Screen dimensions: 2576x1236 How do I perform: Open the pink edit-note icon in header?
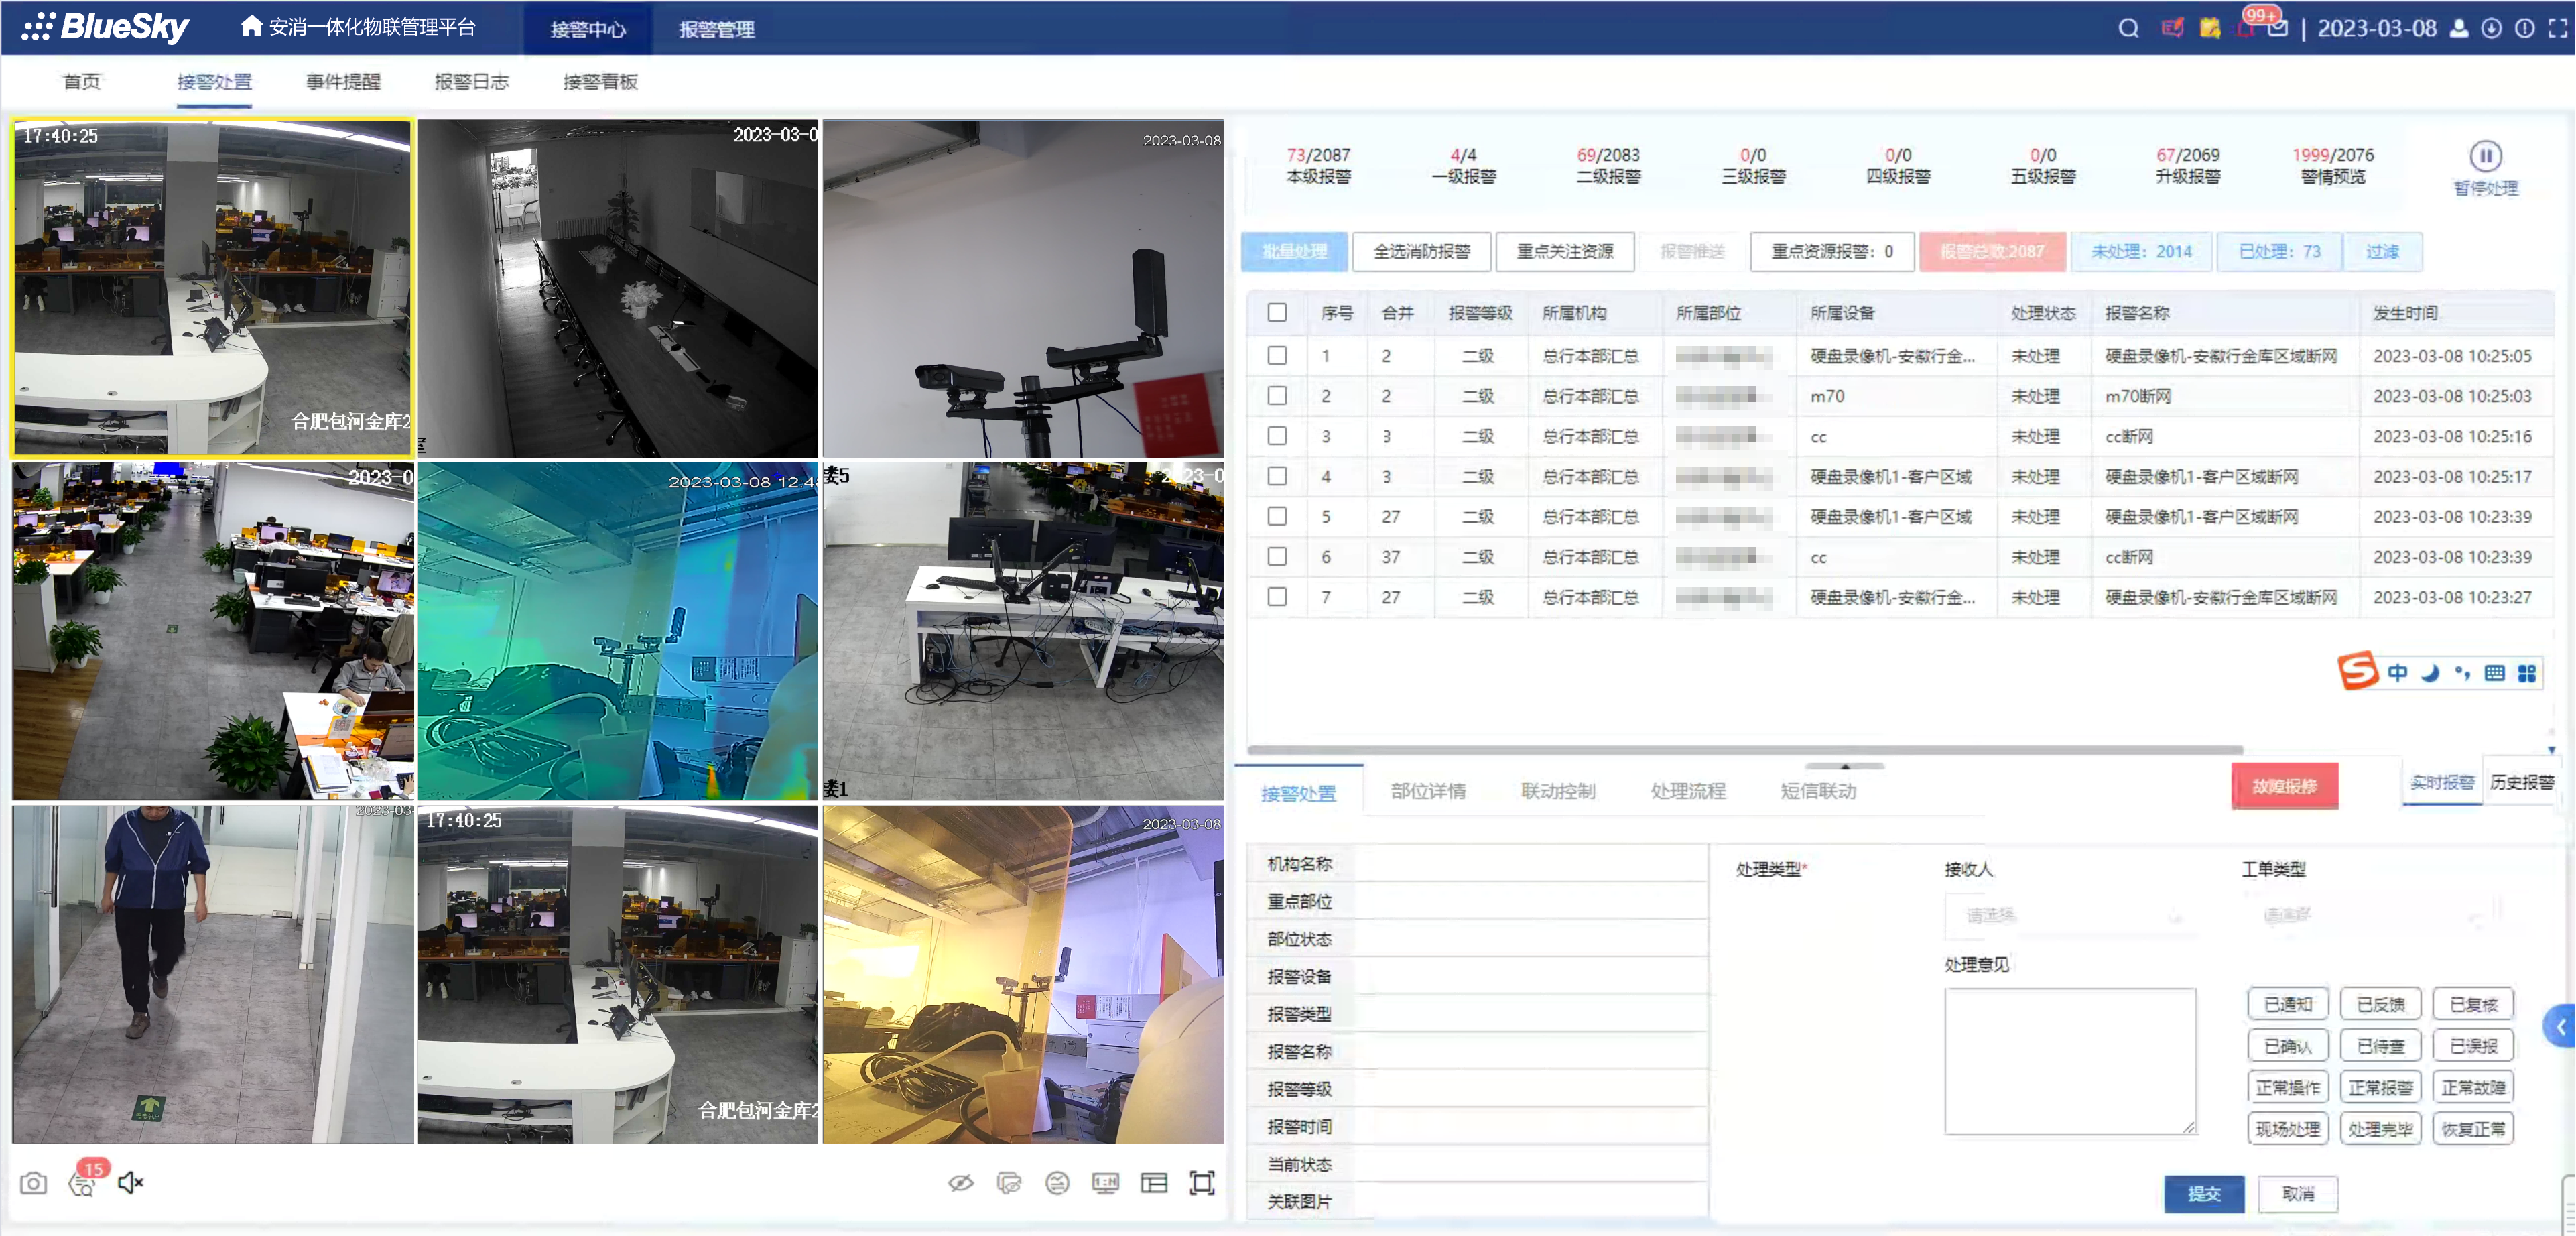(2172, 28)
